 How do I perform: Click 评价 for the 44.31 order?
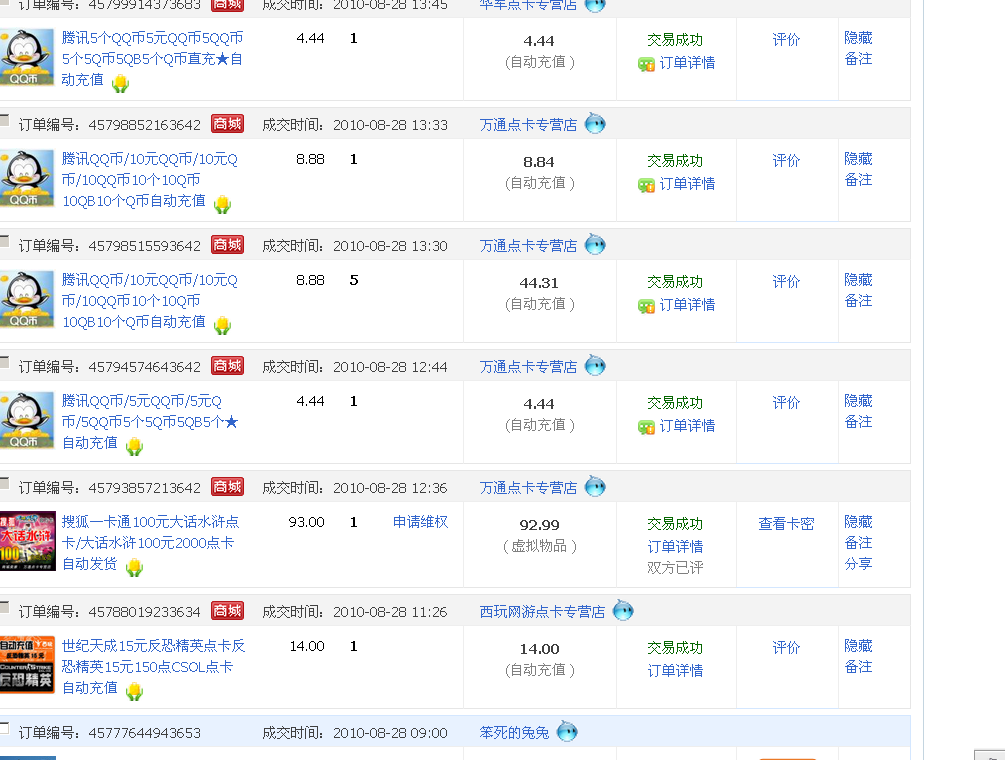coord(786,282)
